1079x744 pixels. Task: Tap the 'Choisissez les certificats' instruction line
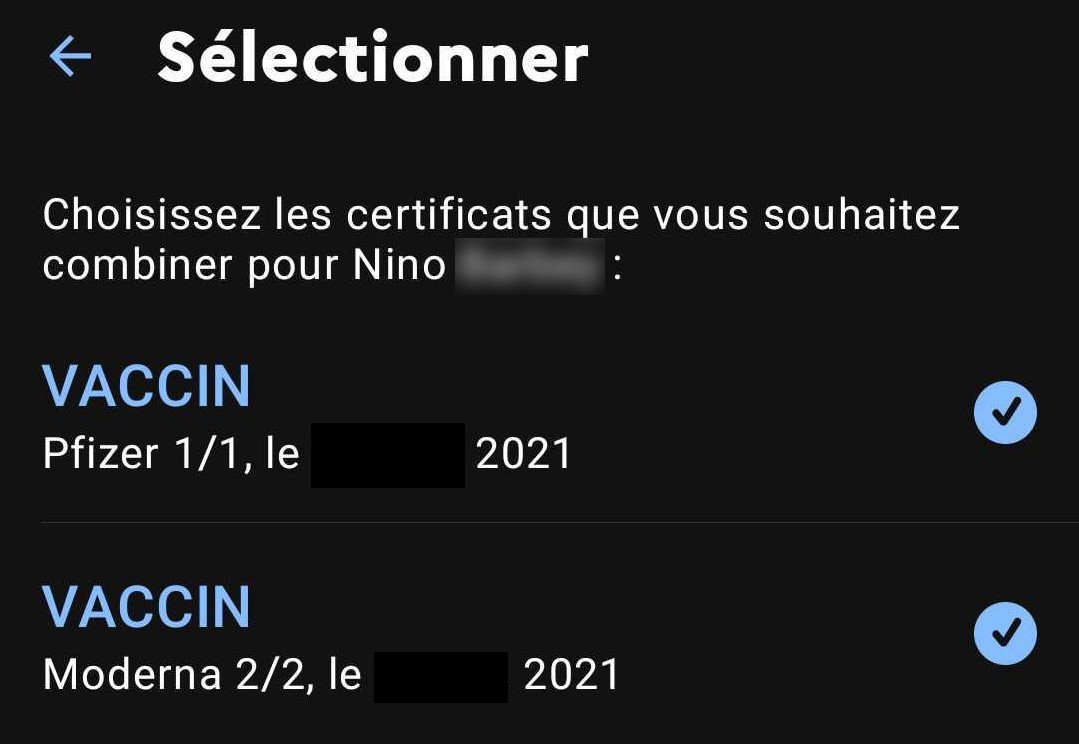(x=501, y=215)
